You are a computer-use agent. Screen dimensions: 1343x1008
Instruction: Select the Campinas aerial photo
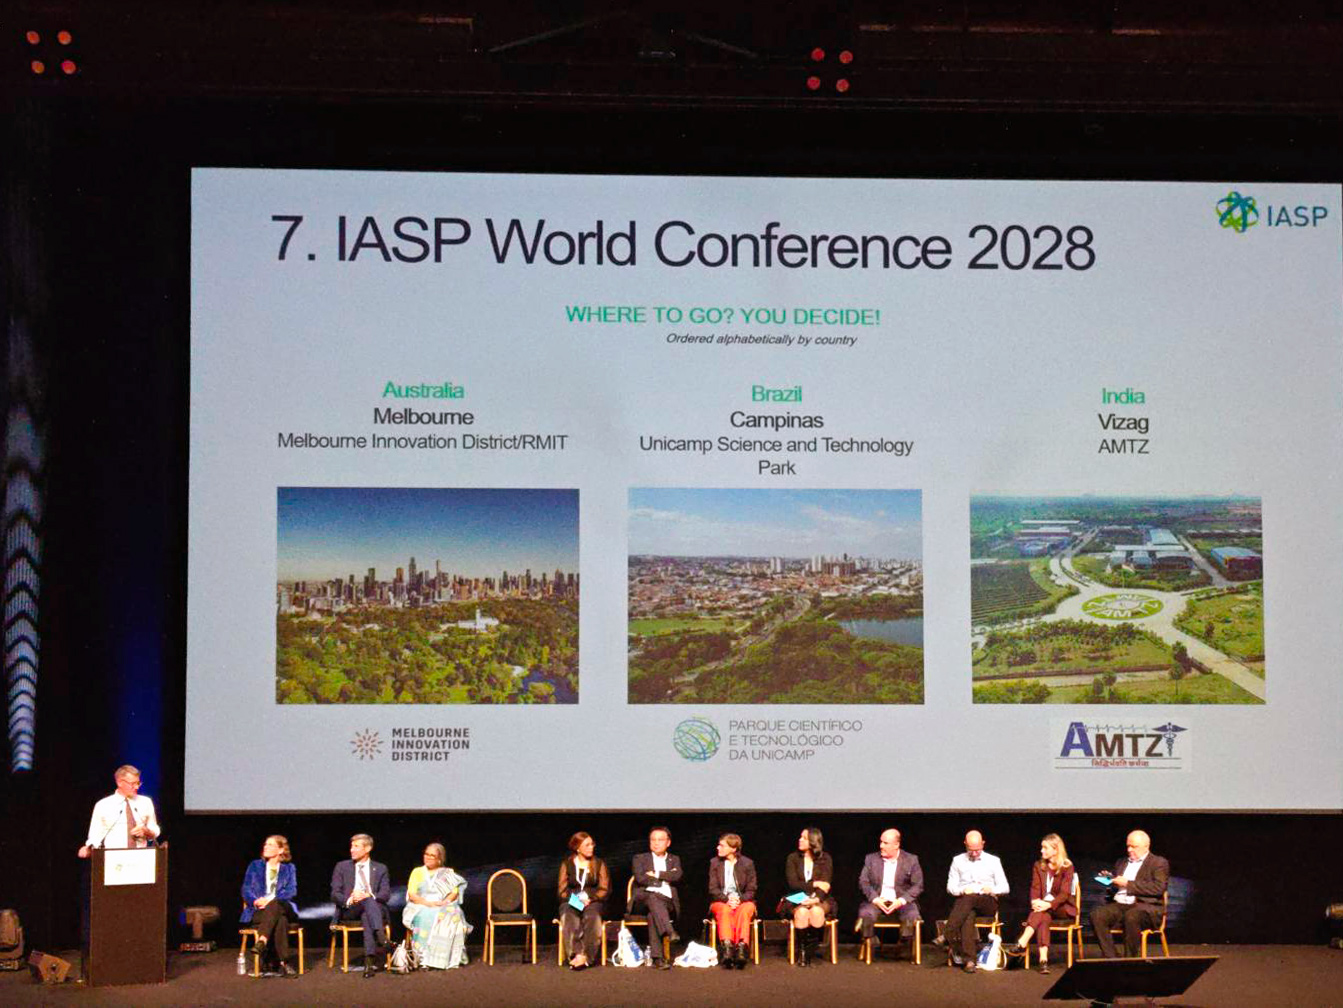pyautogui.click(x=775, y=596)
